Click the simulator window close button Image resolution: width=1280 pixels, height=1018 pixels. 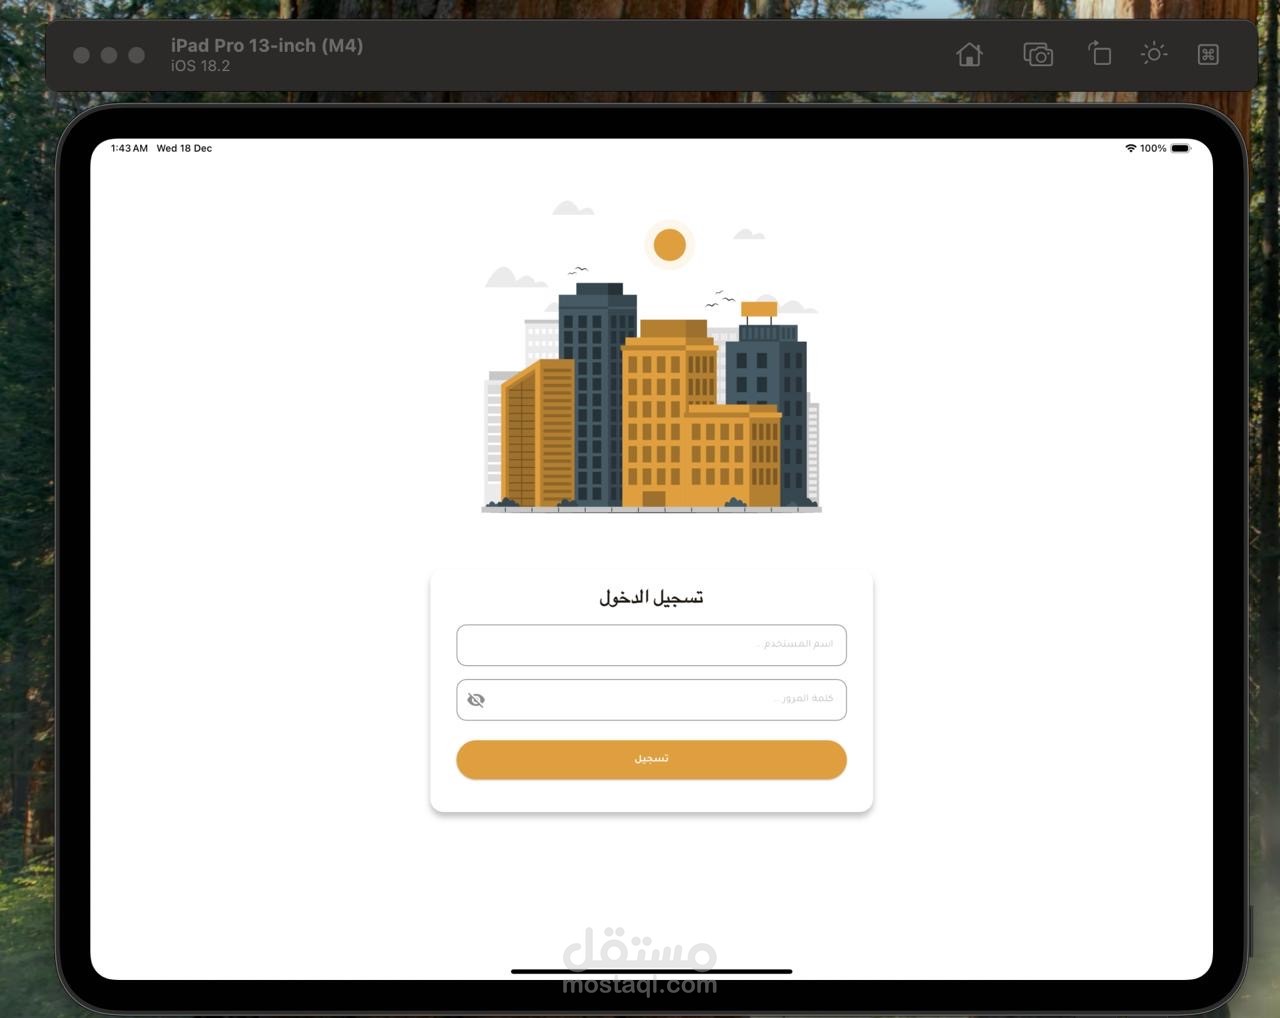point(82,55)
